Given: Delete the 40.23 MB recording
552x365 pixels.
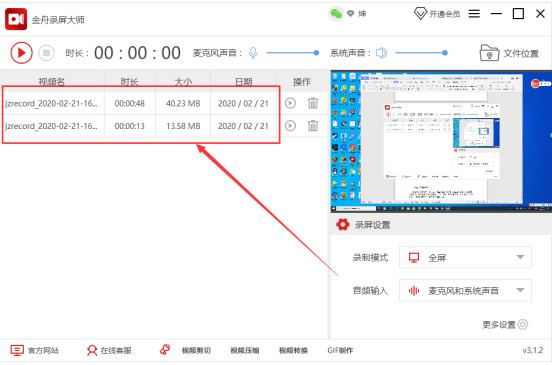Looking at the screenshot, I should (313, 103).
